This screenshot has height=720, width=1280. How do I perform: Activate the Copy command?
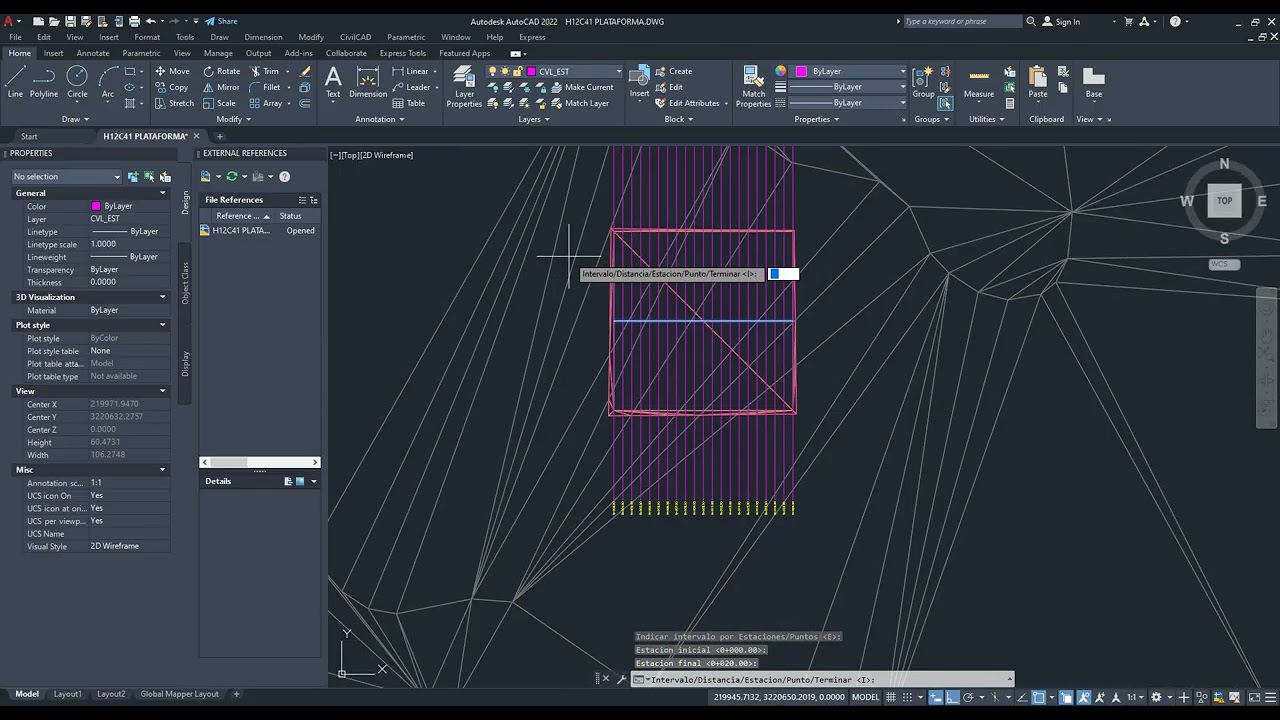[172, 87]
